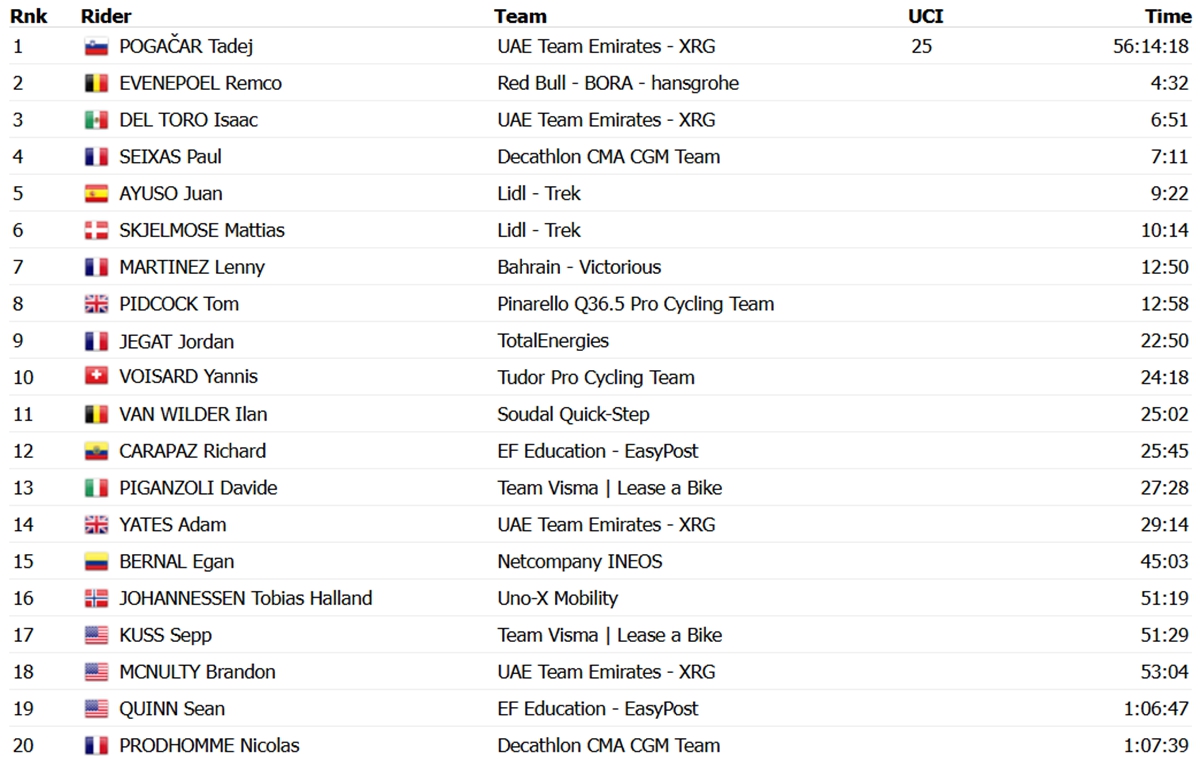This screenshot has height=759, width=1200.
Task: Select rider KUSS Sepp
Action: click(x=165, y=635)
